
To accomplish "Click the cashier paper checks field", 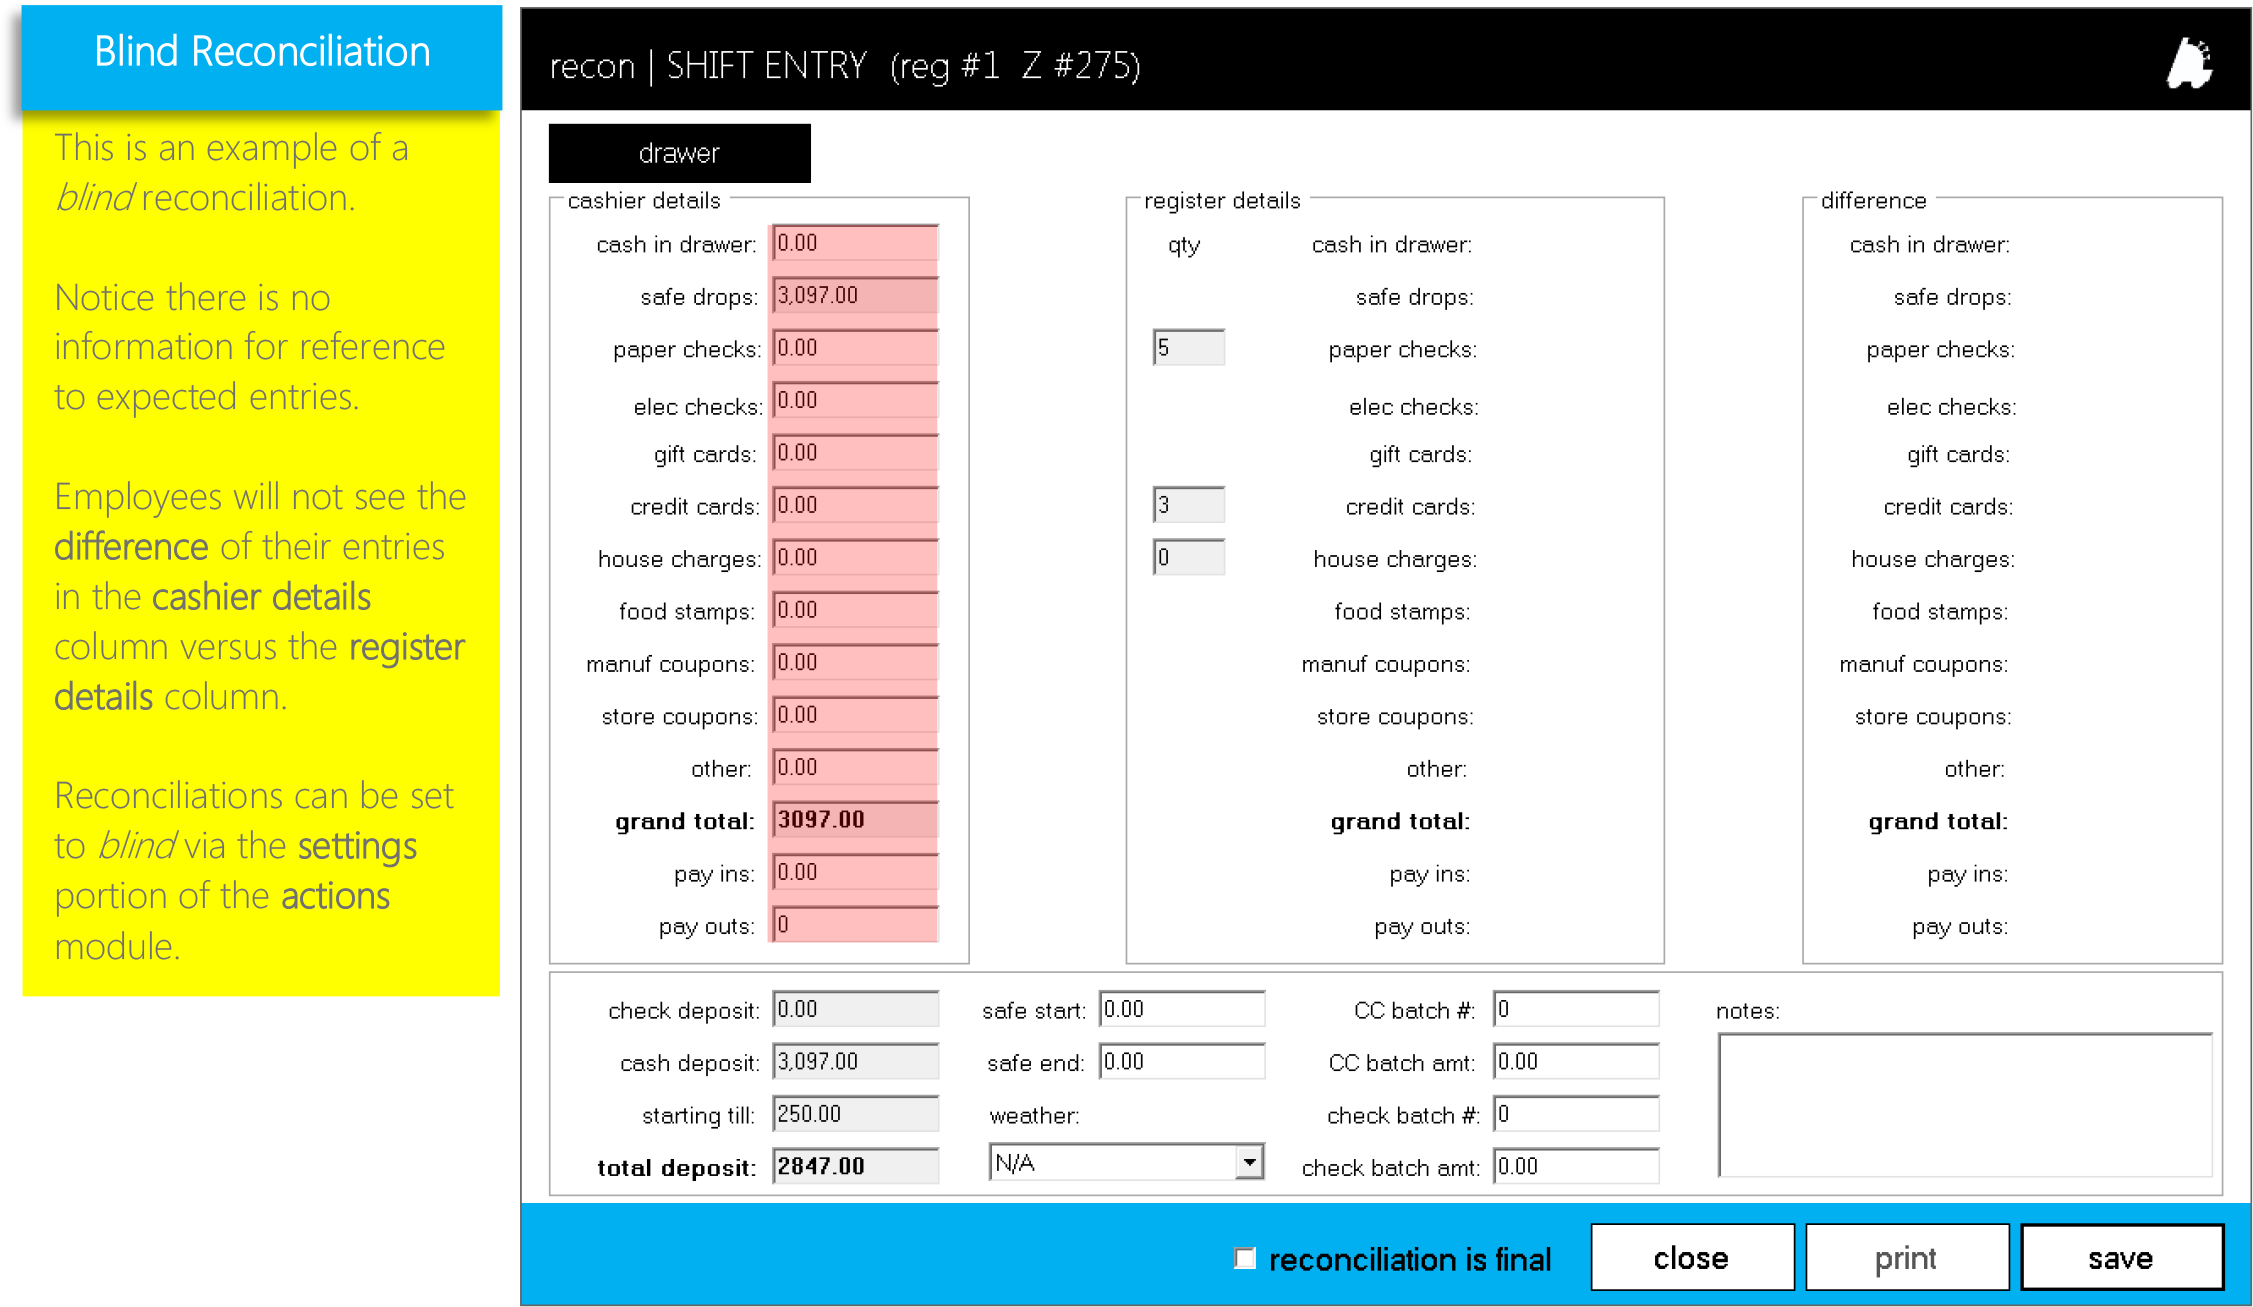I will coord(855,348).
